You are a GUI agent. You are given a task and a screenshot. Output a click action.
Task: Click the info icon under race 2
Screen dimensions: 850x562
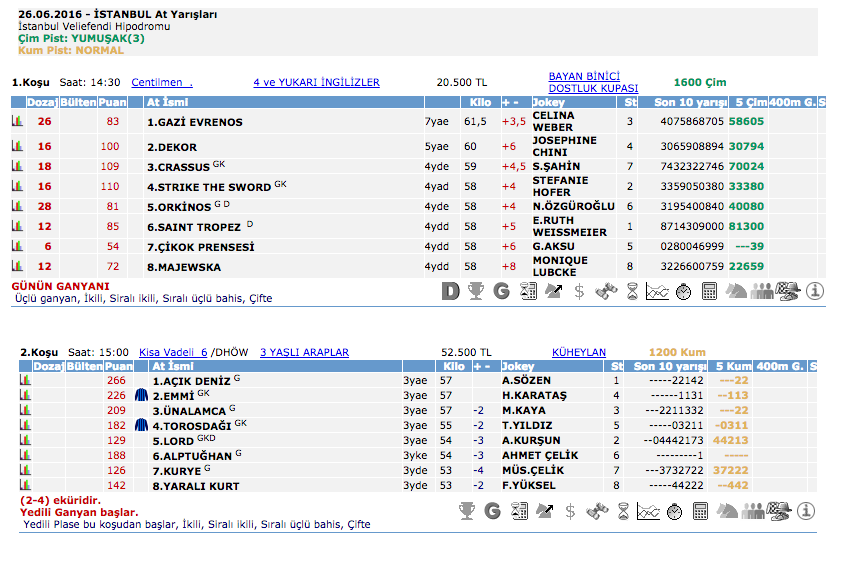click(x=814, y=511)
